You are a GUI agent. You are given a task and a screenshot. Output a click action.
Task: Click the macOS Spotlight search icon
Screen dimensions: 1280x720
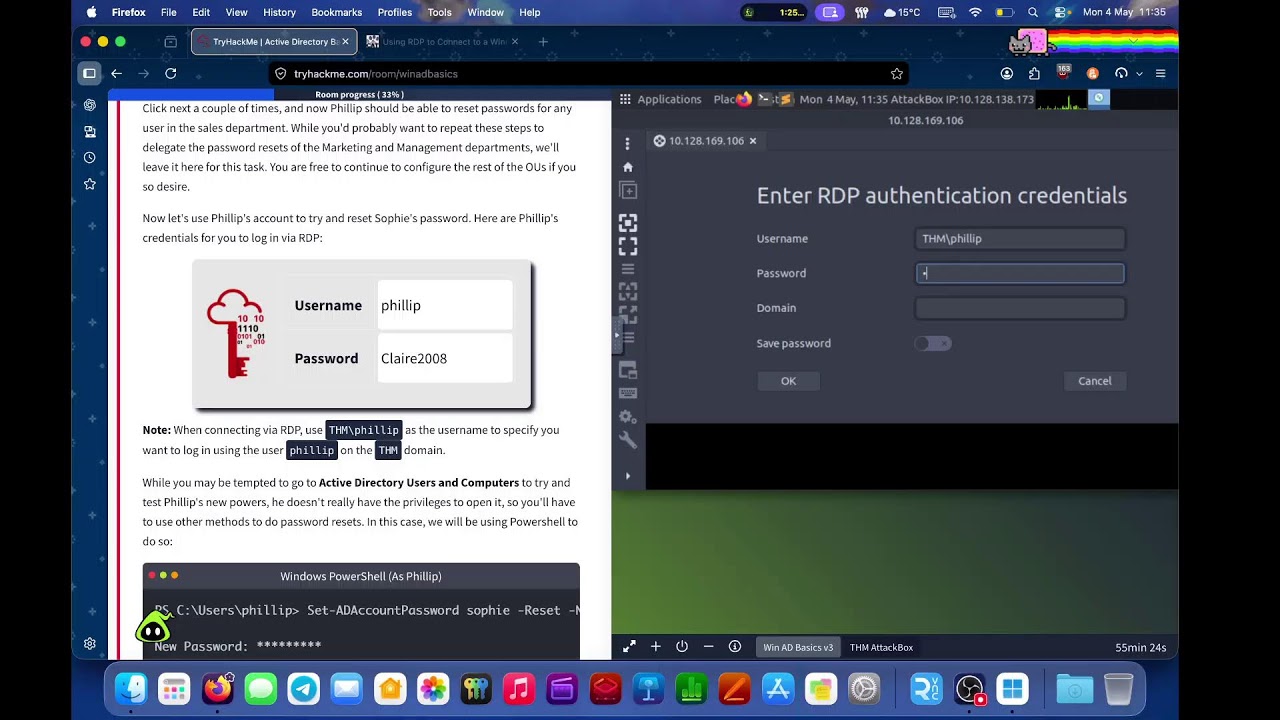click(1033, 12)
